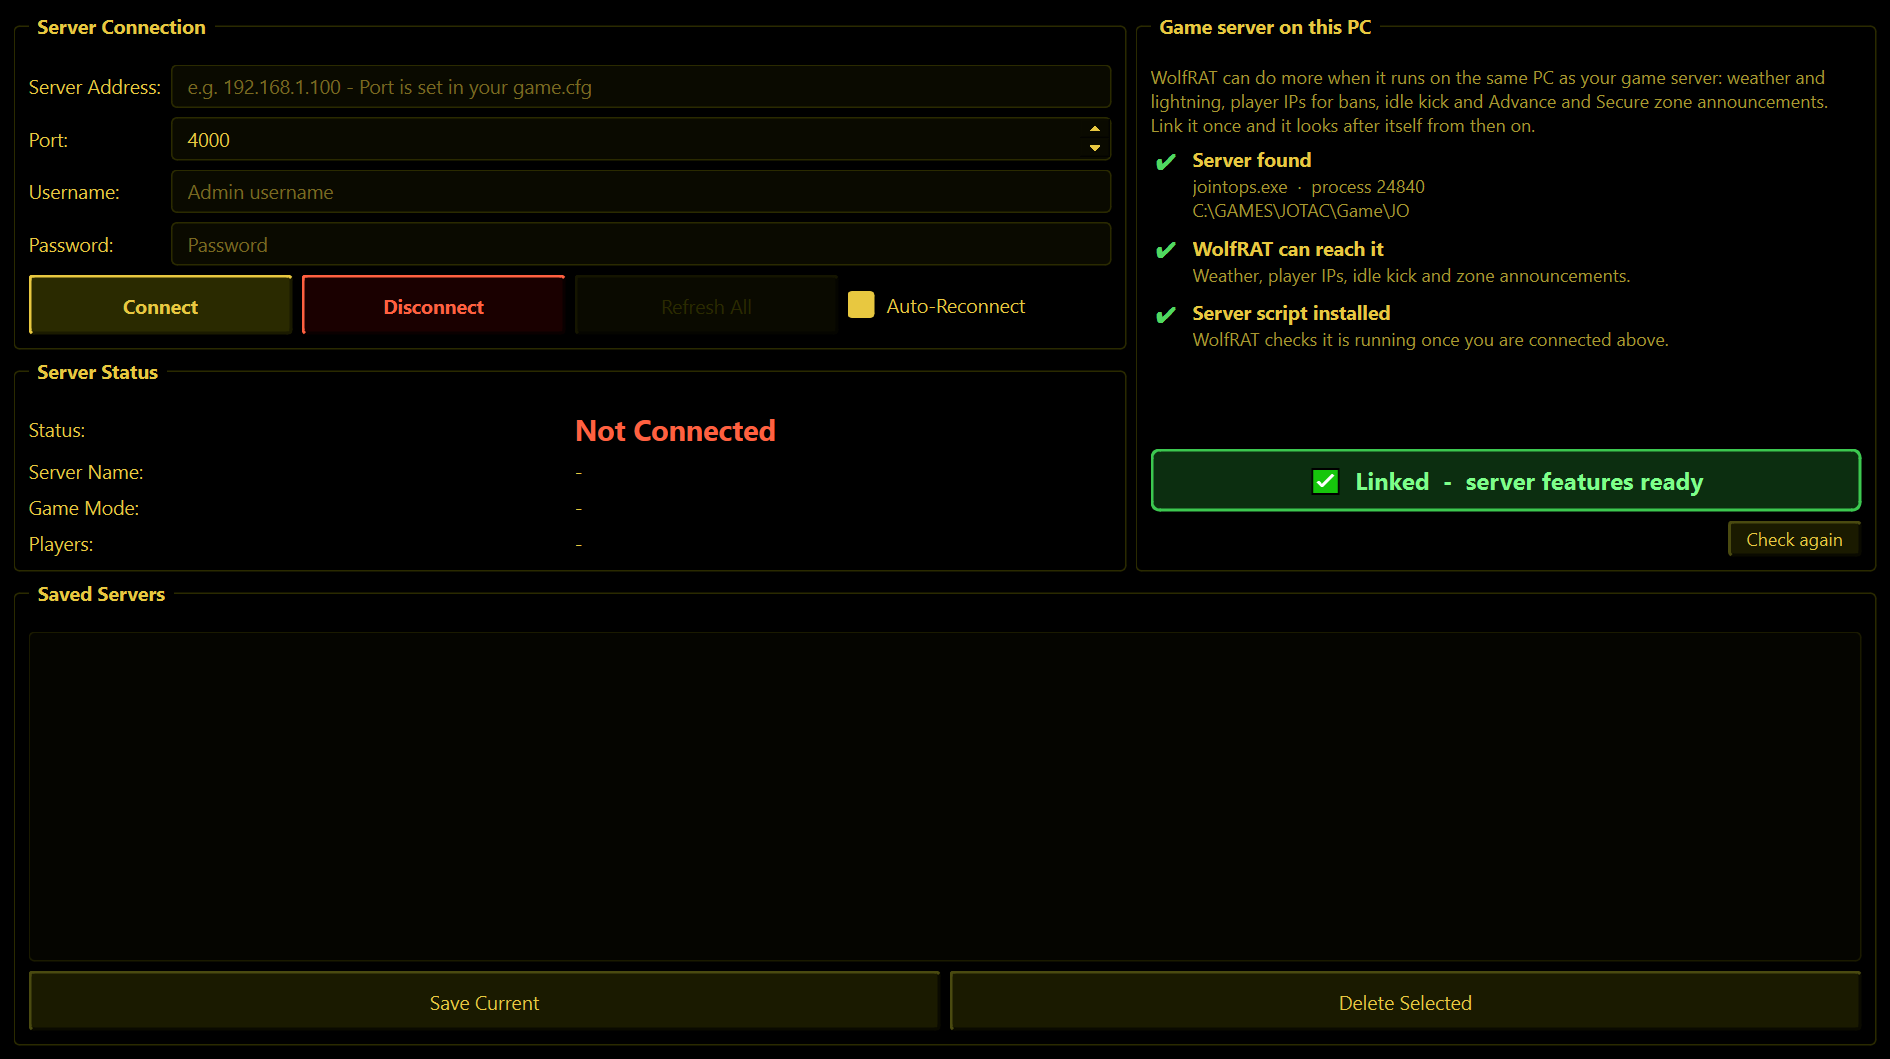Screen dimensions: 1890x1059
Task: Click the Server found checkmark icon
Action: click(x=1166, y=162)
